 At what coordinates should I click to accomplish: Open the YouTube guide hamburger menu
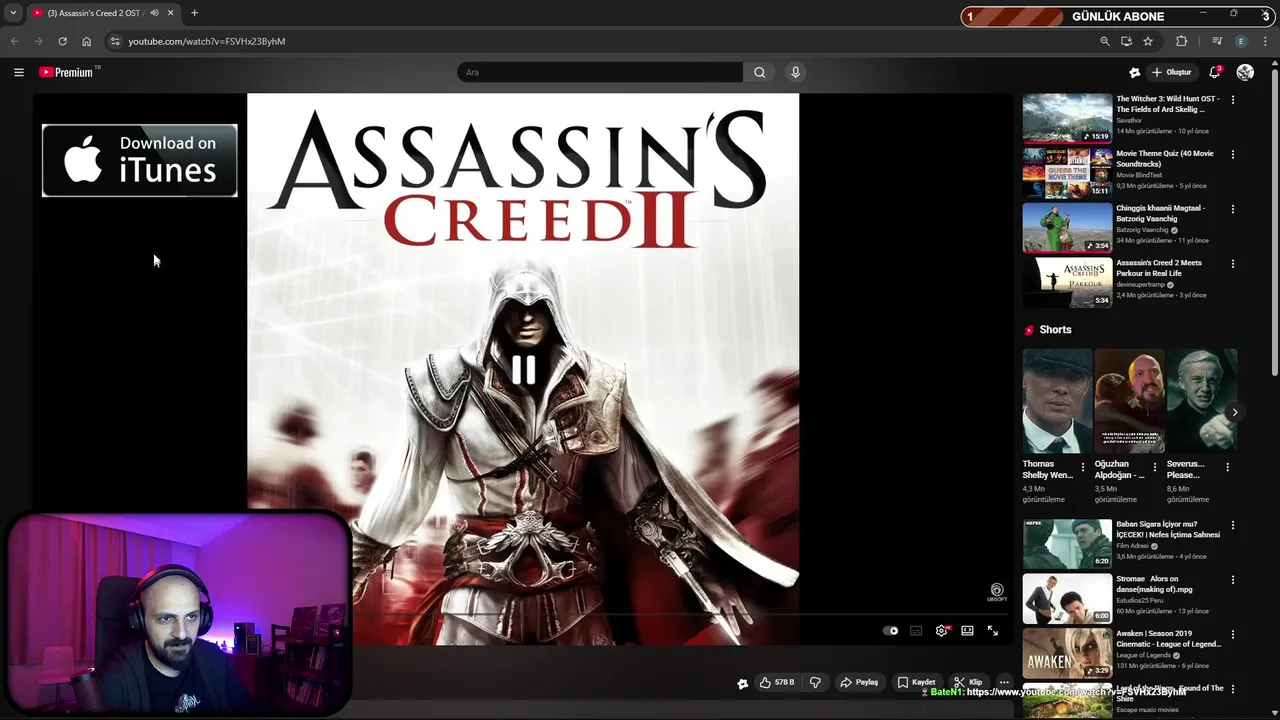pos(18,72)
